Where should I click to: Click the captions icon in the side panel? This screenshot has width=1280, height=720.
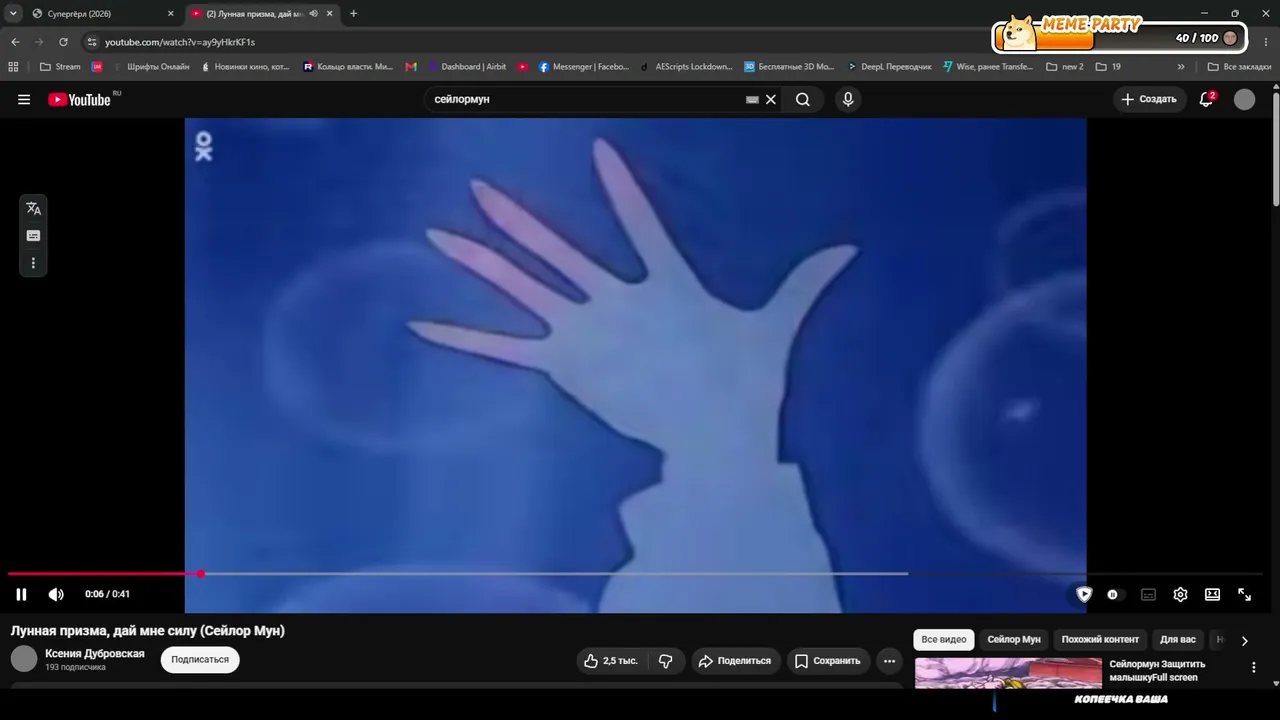(33, 236)
